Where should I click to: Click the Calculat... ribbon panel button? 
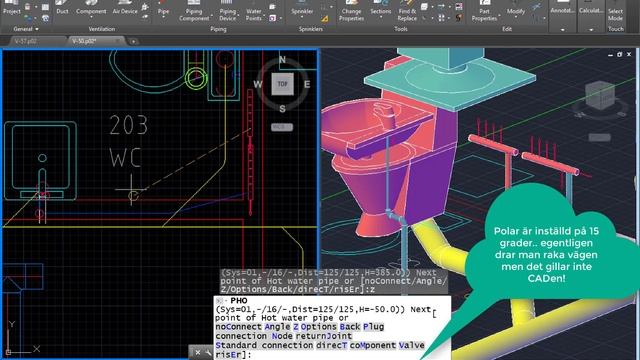pyautogui.click(x=591, y=10)
